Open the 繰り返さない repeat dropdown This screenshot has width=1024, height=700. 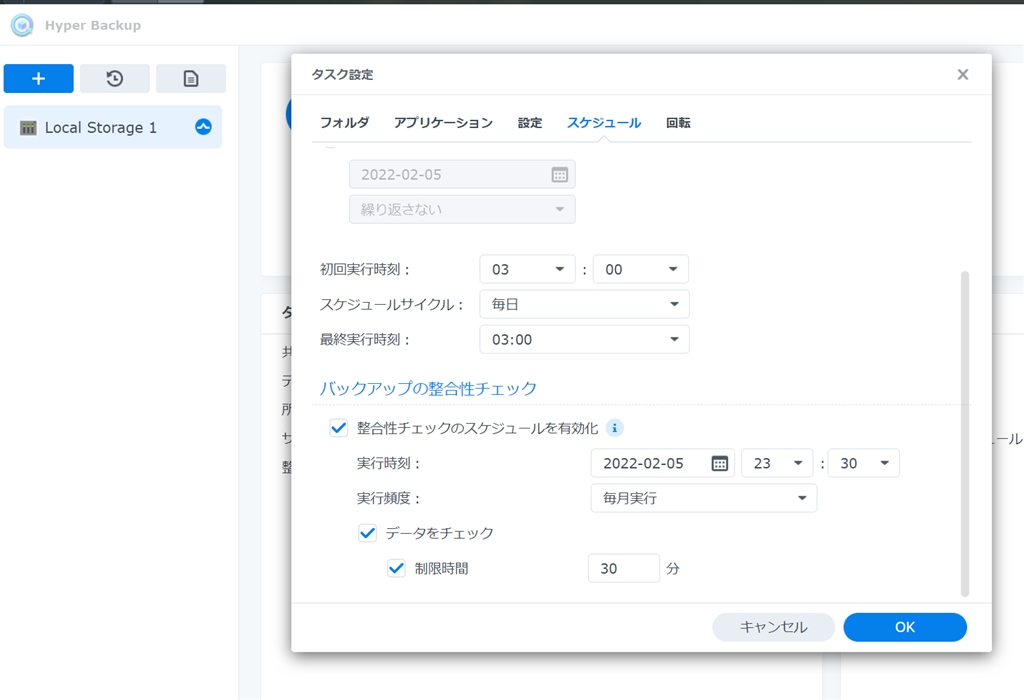[x=462, y=210]
